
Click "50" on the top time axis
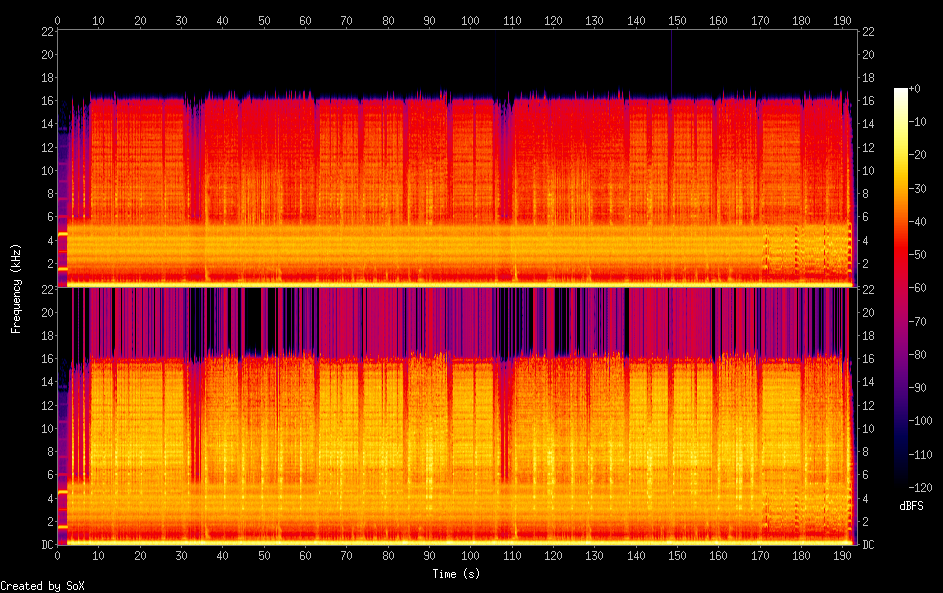[264, 20]
